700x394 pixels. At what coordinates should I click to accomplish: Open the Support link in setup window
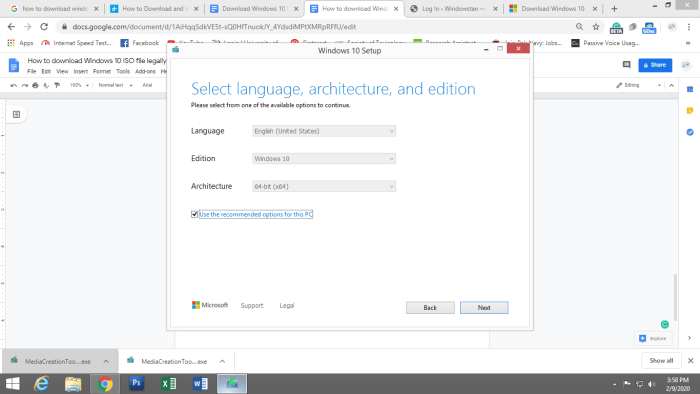pyautogui.click(x=252, y=306)
